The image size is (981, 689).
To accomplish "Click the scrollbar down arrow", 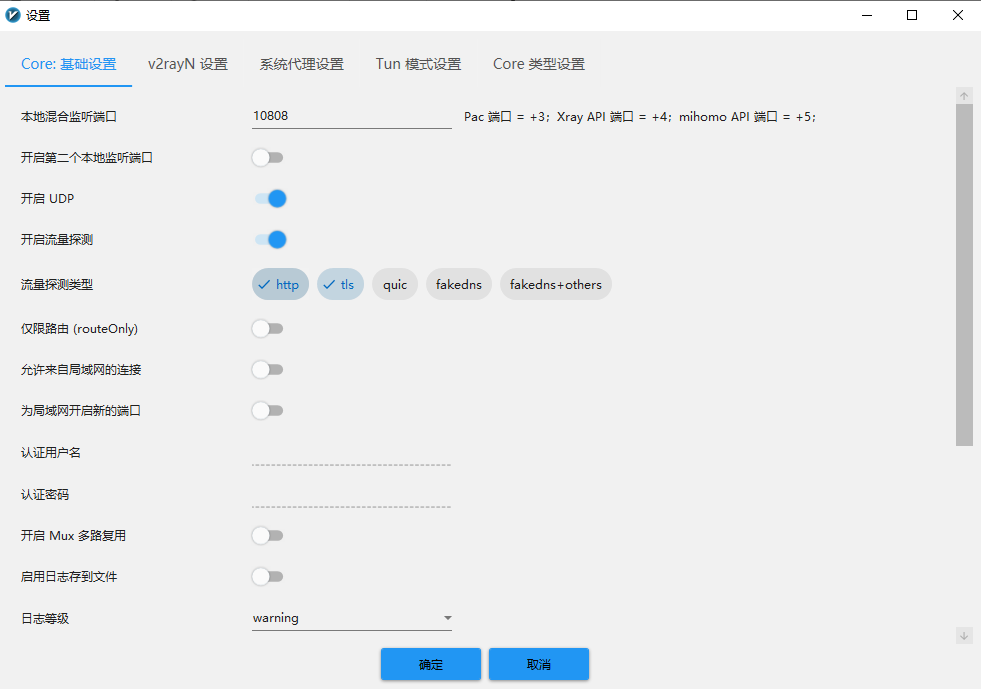I will pos(964,636).
